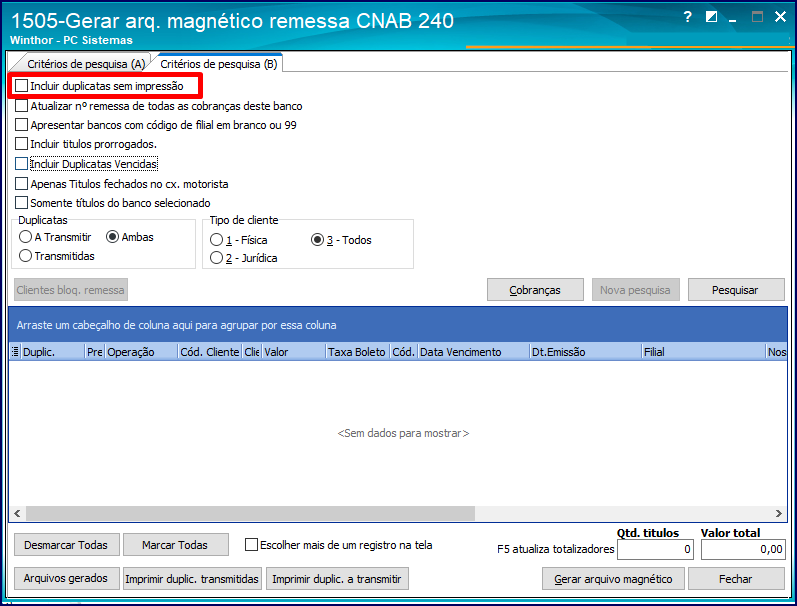Close window with the X icon
Viewport: 797px width, 606px height.
click(x=780, y=17)
